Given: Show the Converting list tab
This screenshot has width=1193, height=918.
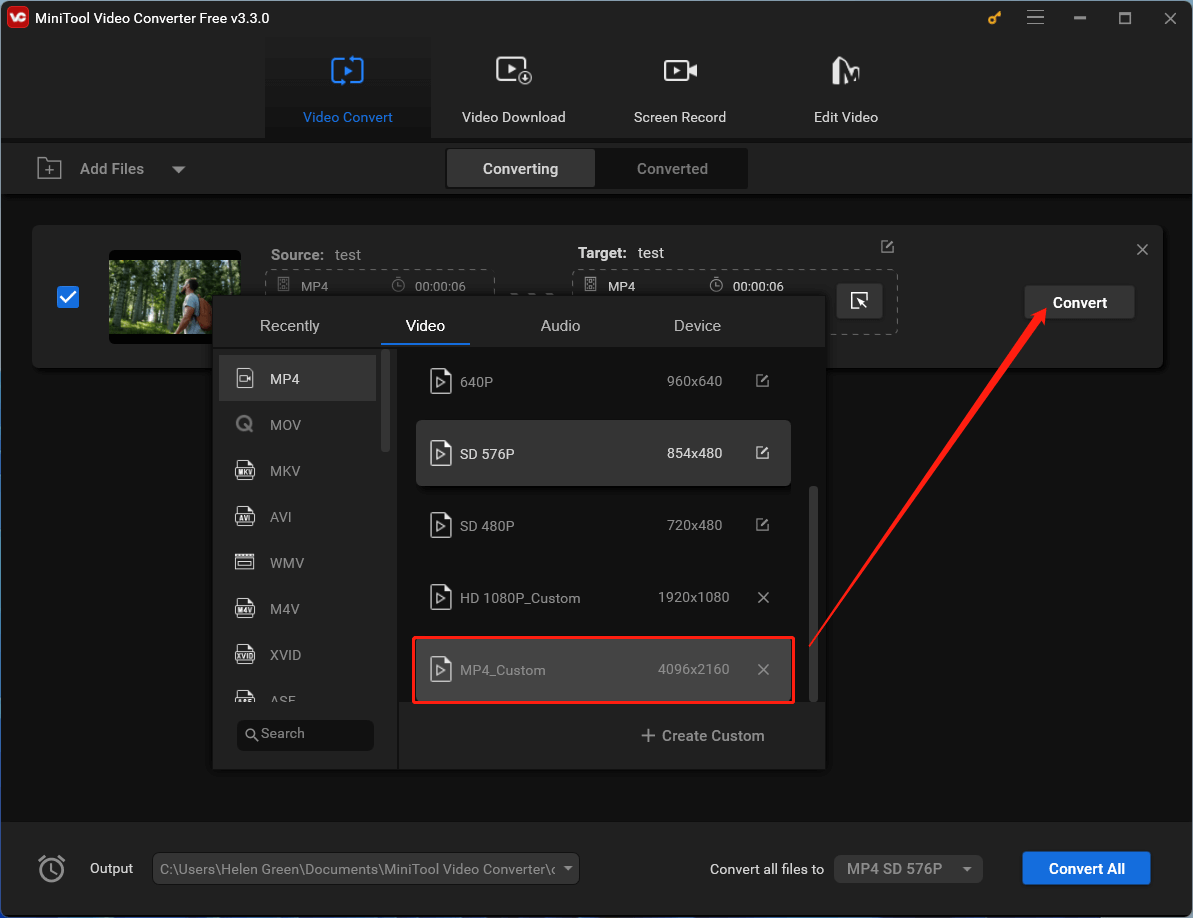Looking at the screenshot, I should 520,169.
